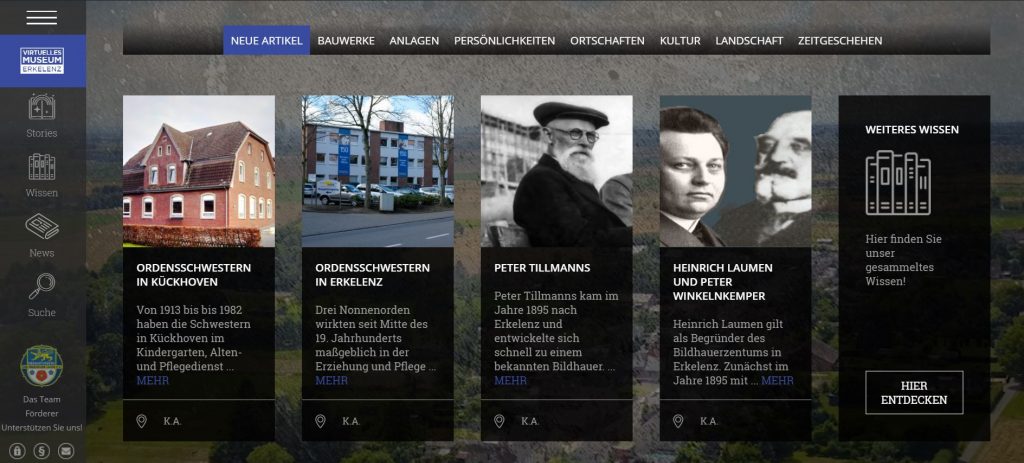Open the hamburger menu icon
Viewport: 1024px width, 463px height.
(x=42, y=18)
